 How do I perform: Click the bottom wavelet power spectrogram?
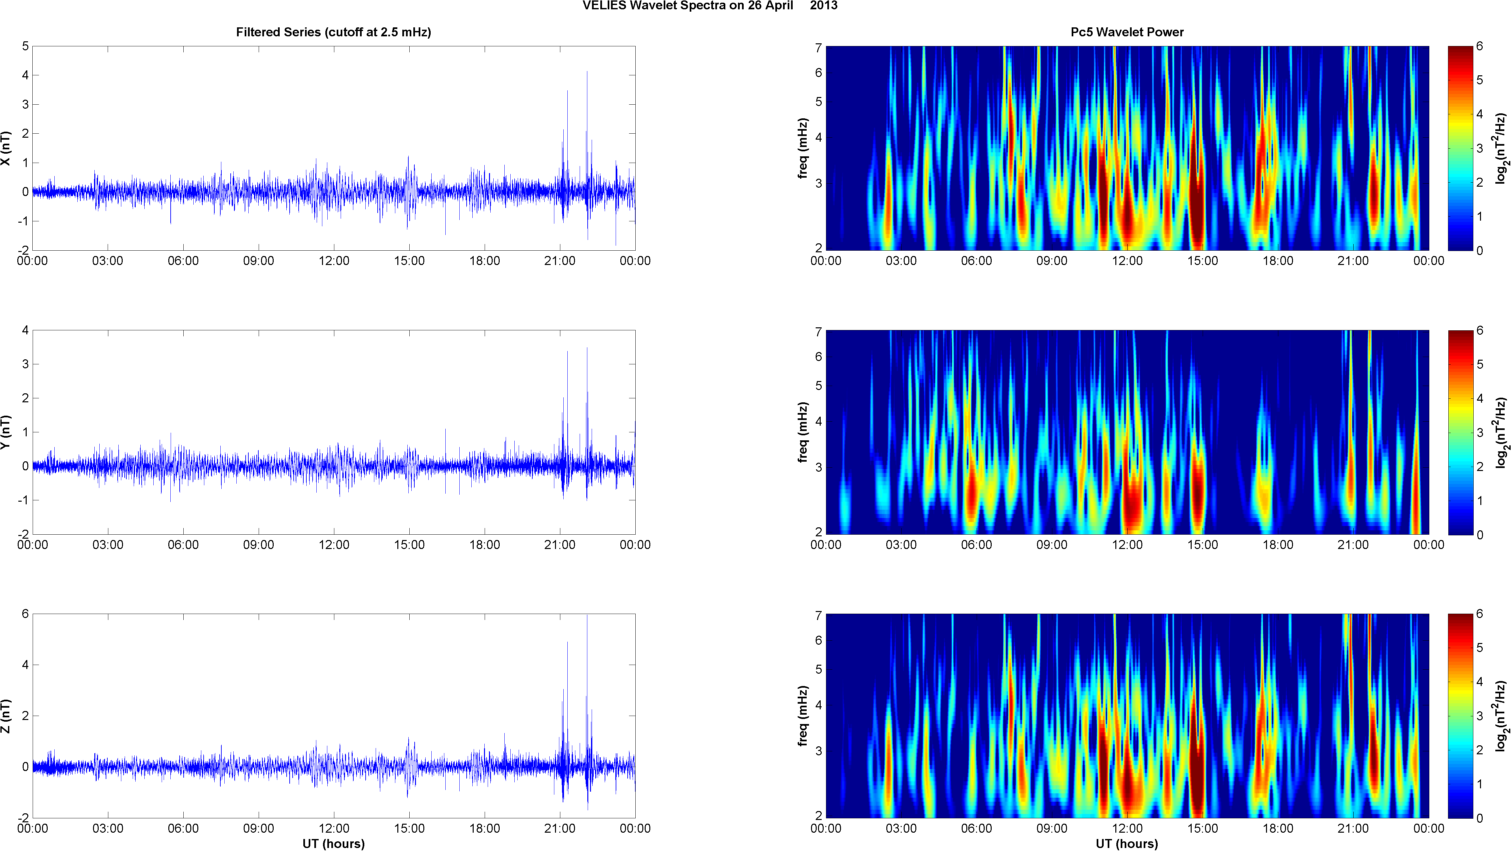[1127, 716]
